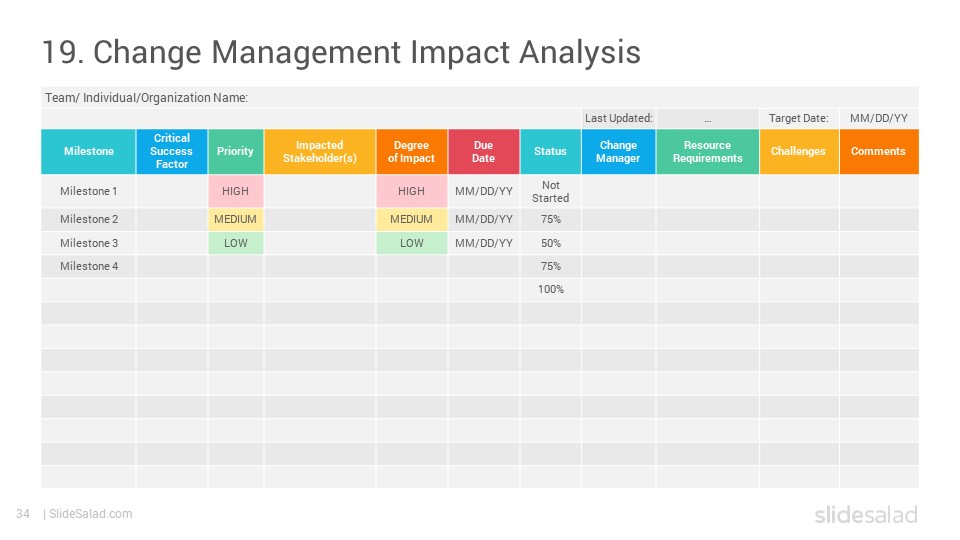Click the Not Started status cell
The height and width of the screenshot is (540, 960).
[550, 191]
